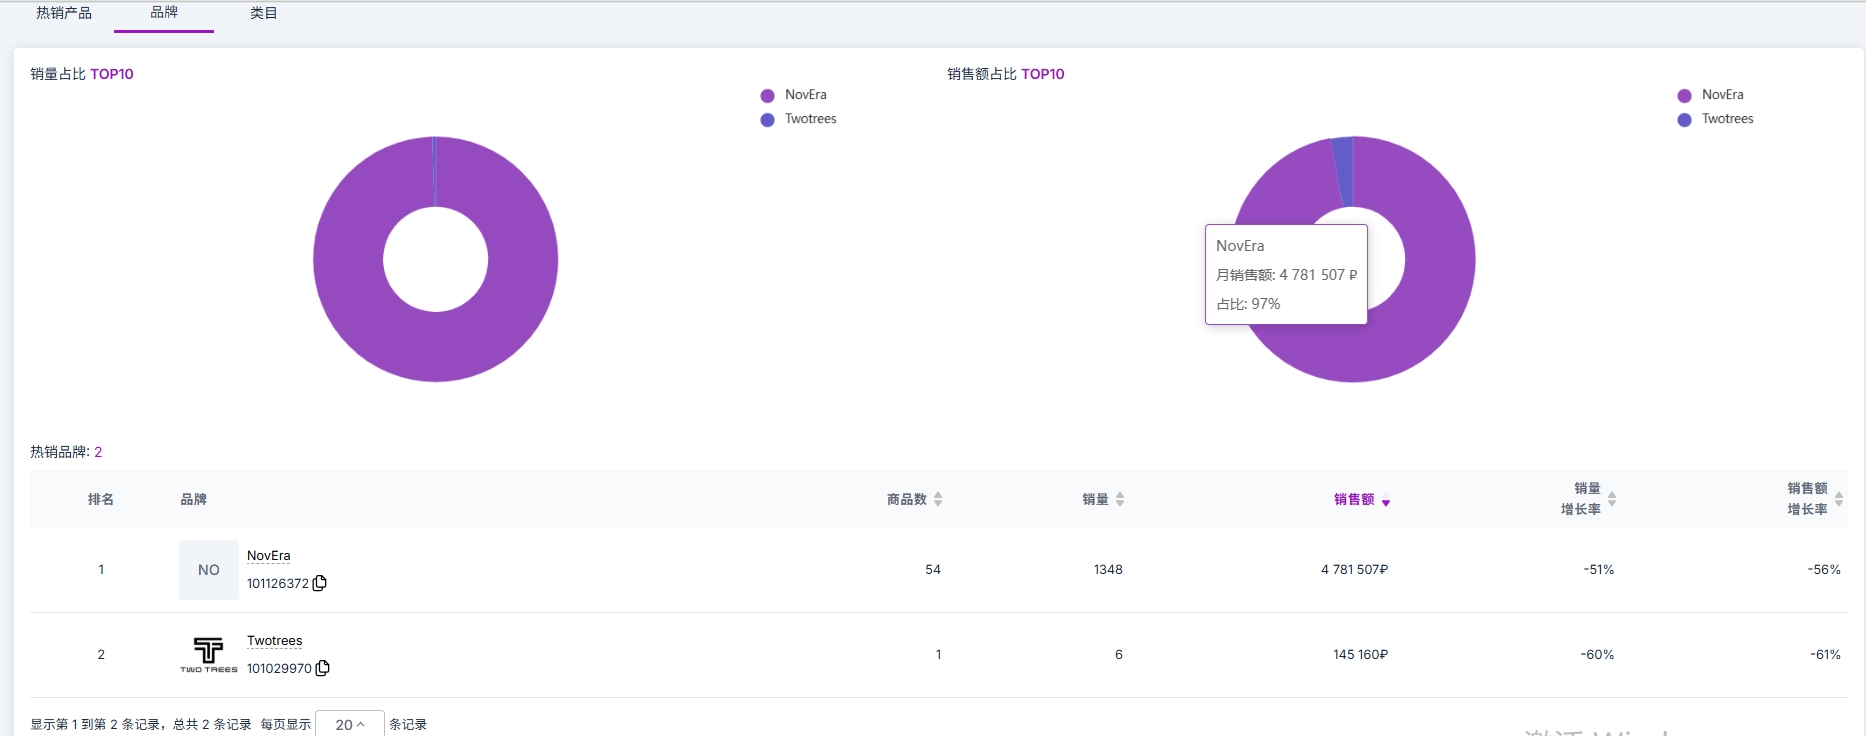Viewport: 1866px width, 736px height.
Task: Open the NovEra brand link
Action: point(269,556)
